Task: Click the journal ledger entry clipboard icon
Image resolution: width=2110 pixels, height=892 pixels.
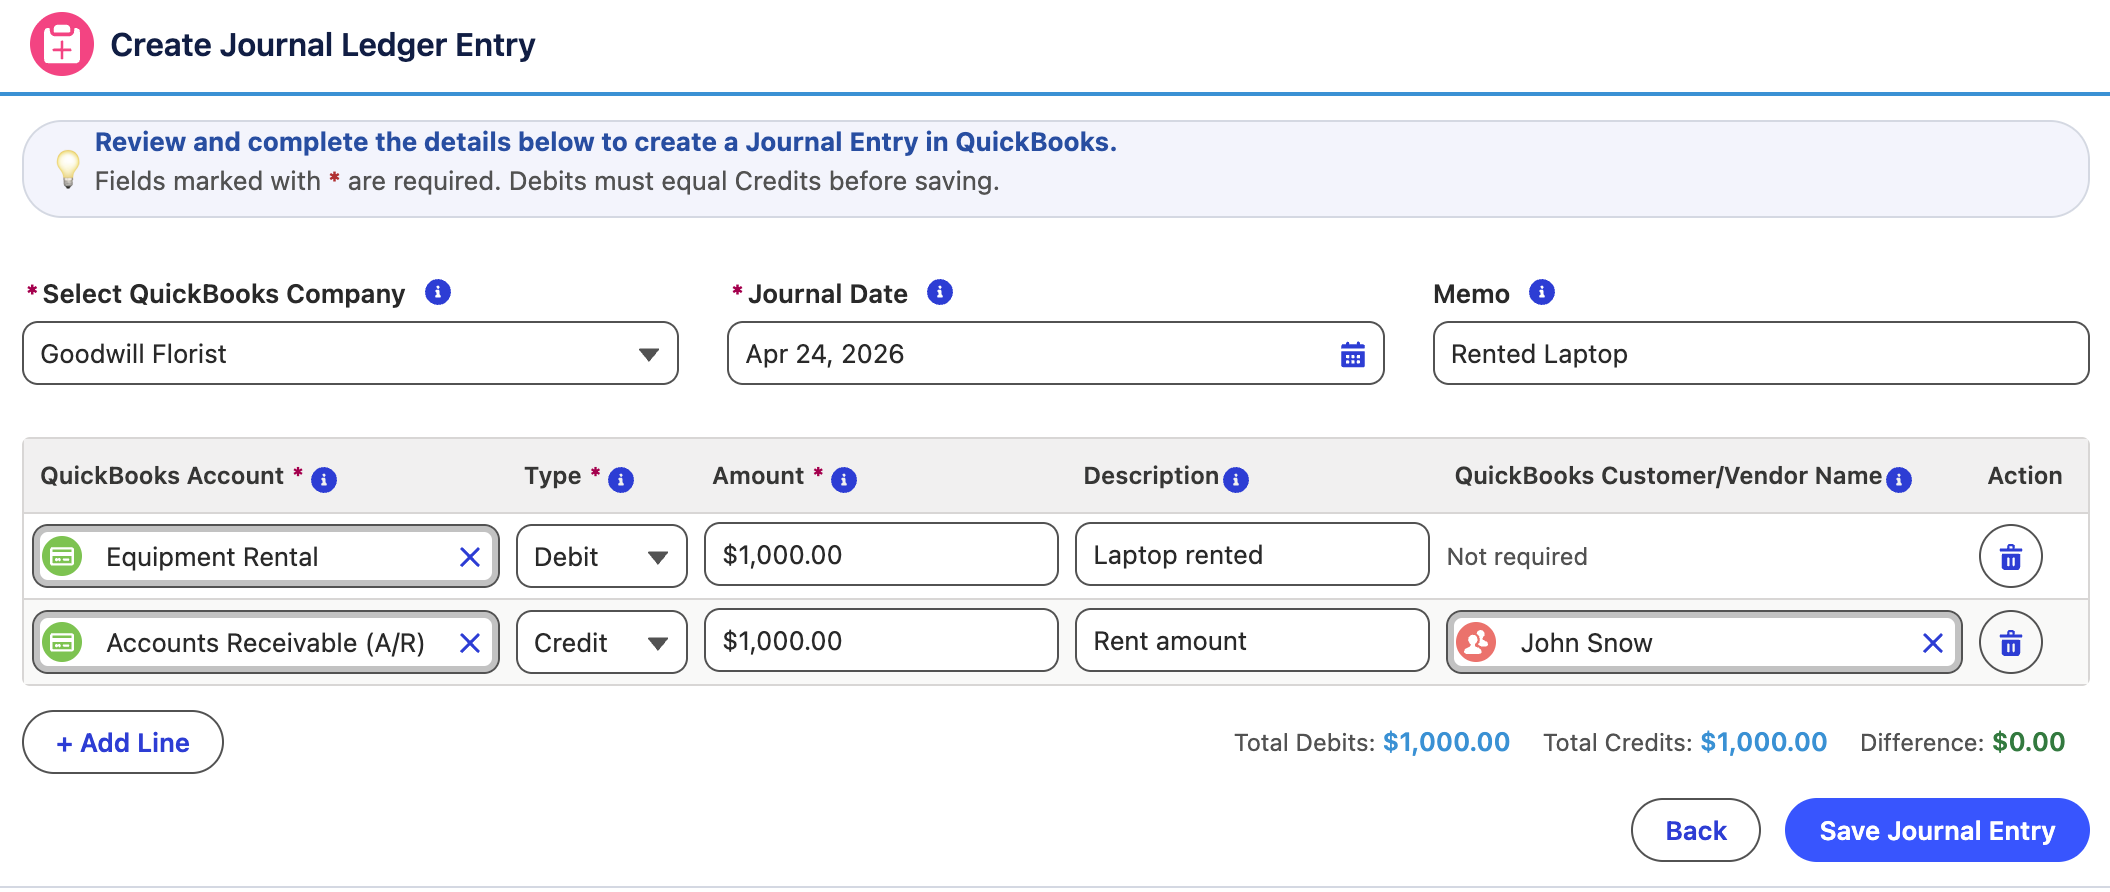Action: click(x=62, y=44)
